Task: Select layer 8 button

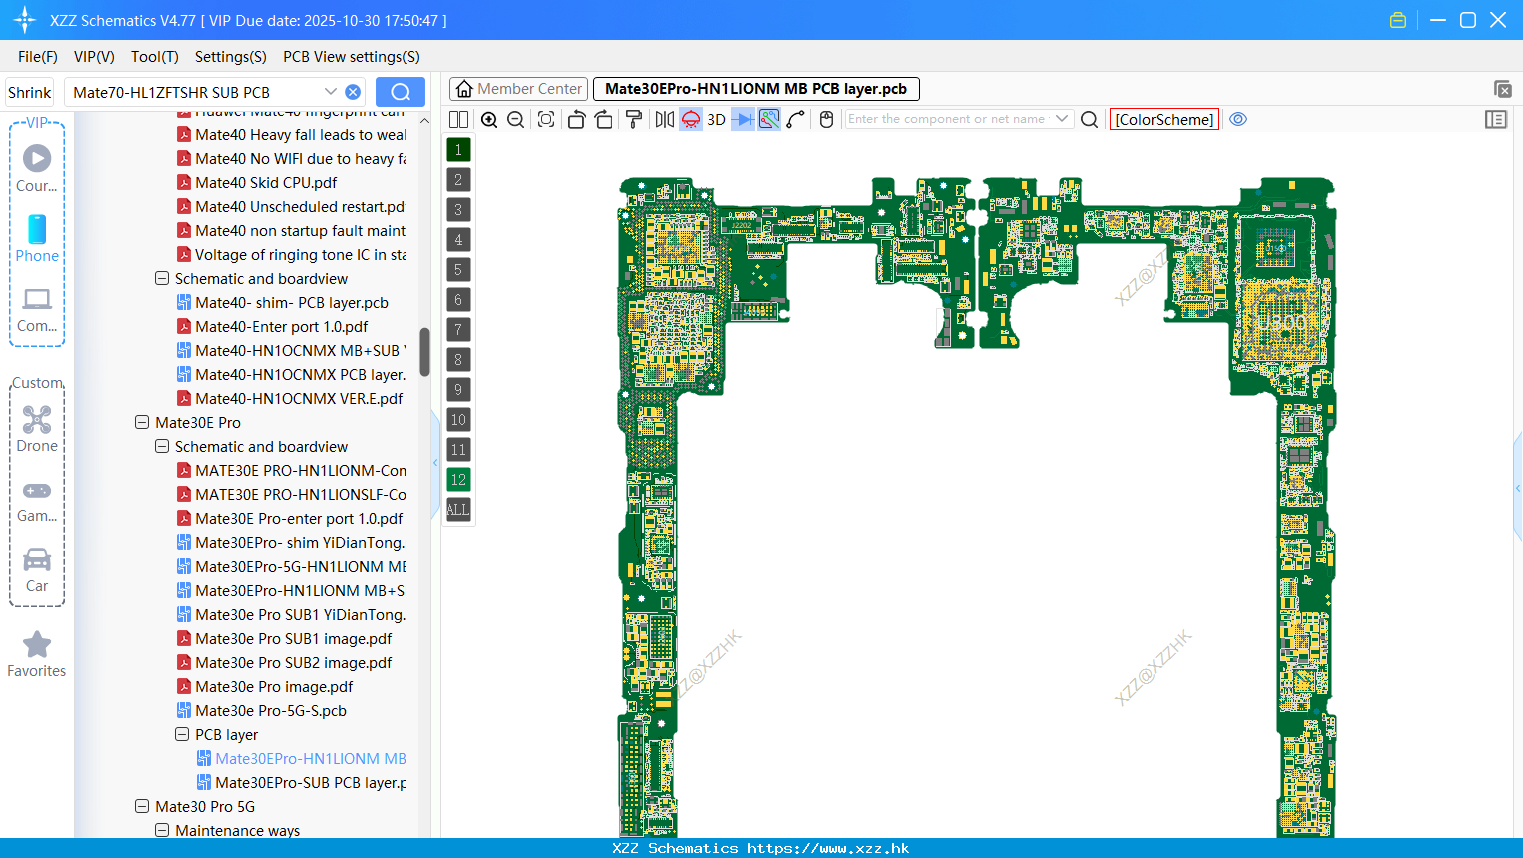Action: tap(458, 360)
